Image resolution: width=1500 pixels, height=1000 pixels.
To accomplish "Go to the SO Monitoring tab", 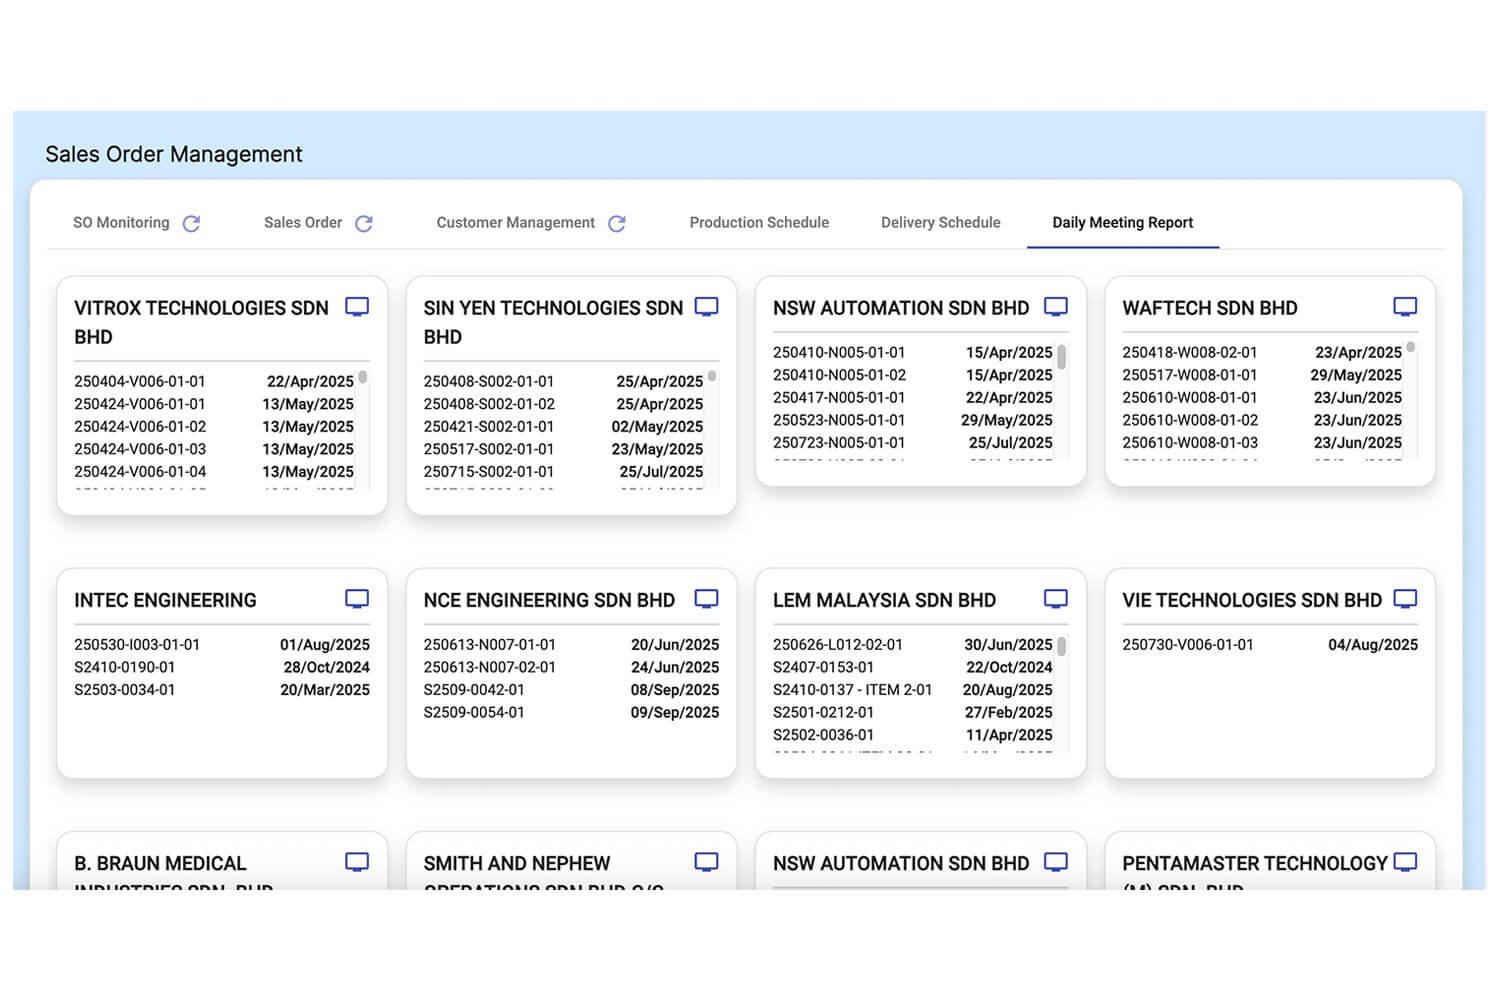I will [121, 223].
